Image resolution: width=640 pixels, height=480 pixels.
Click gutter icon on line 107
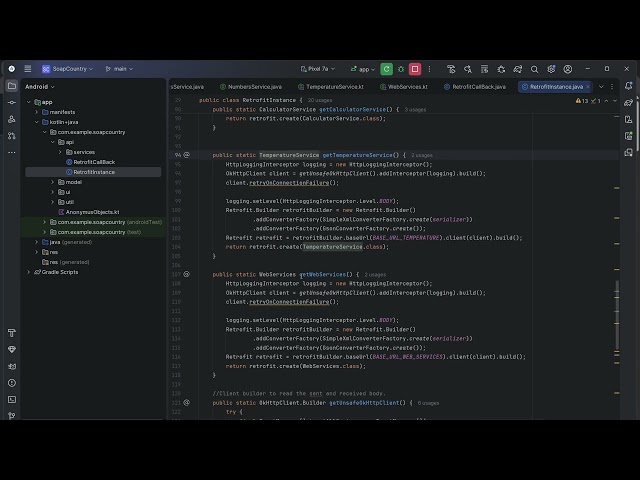click(x=187, y=274)
